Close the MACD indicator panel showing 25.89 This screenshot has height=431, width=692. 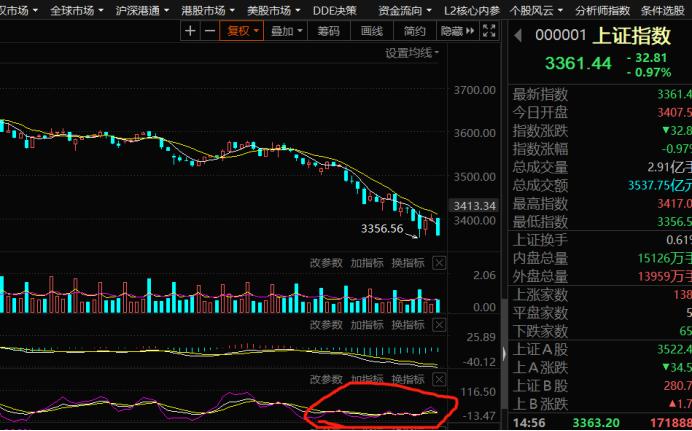[439, 324]
